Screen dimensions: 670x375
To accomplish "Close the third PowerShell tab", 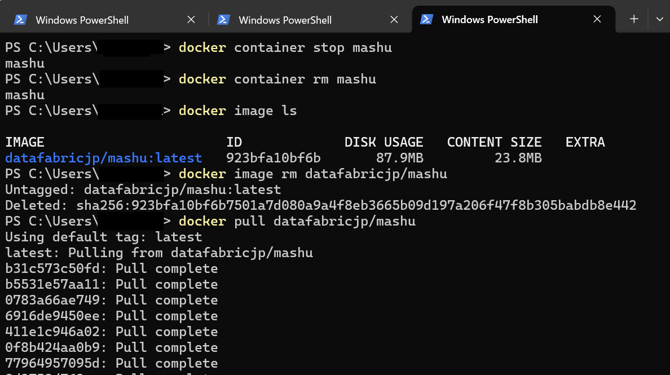I will pyautogui.click(x=597, y=19).
